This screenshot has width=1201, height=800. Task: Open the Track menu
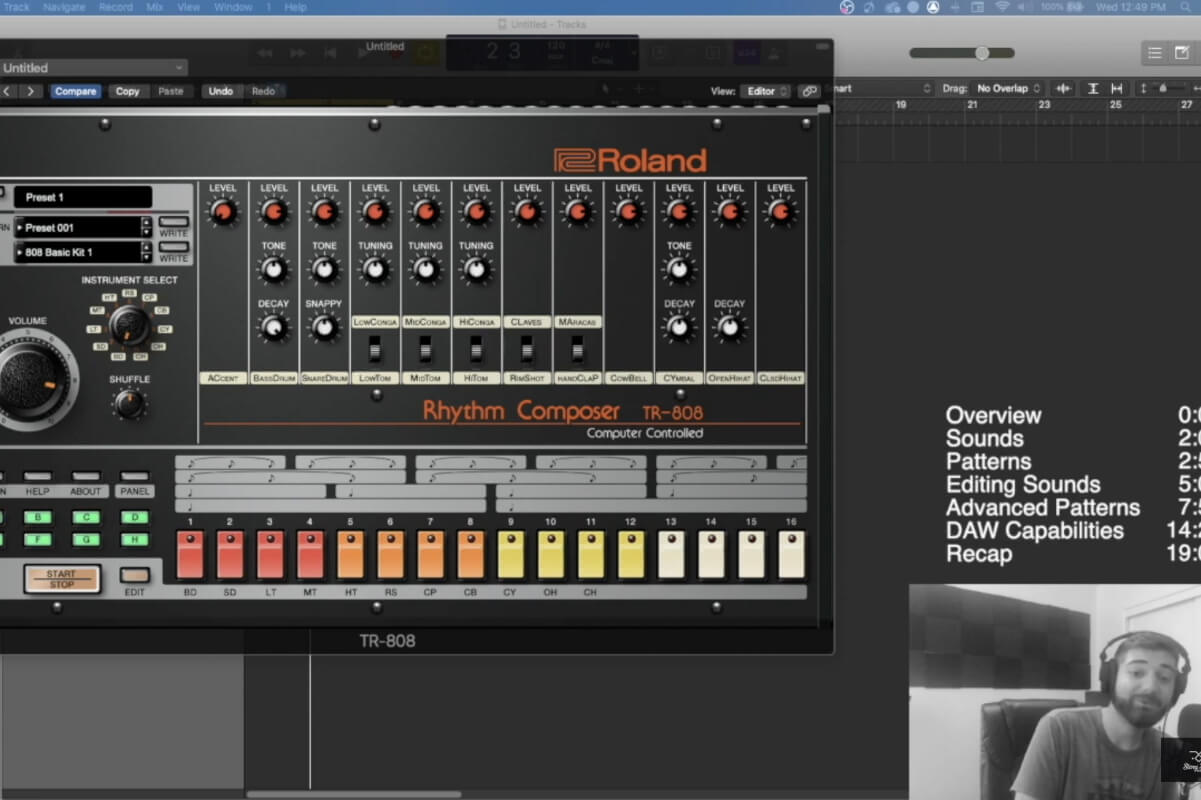(16, 7)
